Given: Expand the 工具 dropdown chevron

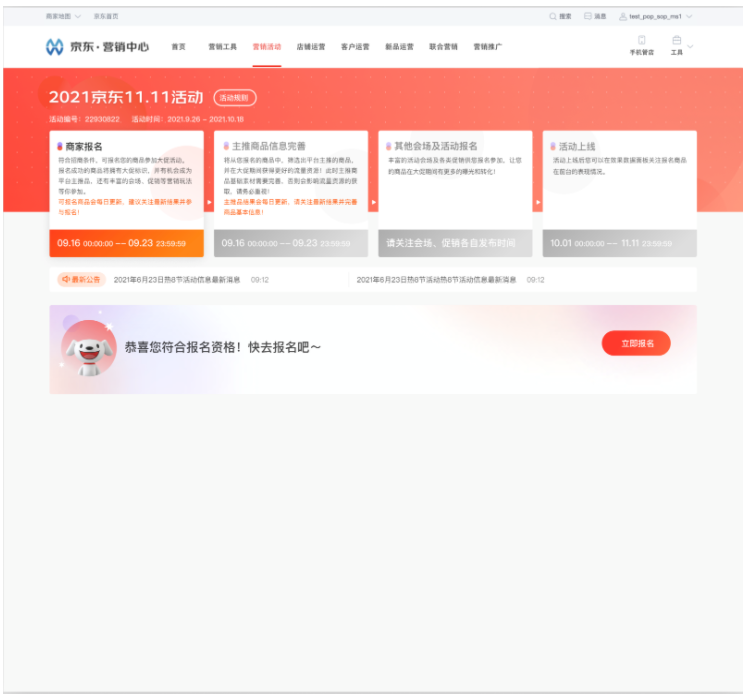Looking at the screenshot, I should pyautogui.click(x=690, y=46).
